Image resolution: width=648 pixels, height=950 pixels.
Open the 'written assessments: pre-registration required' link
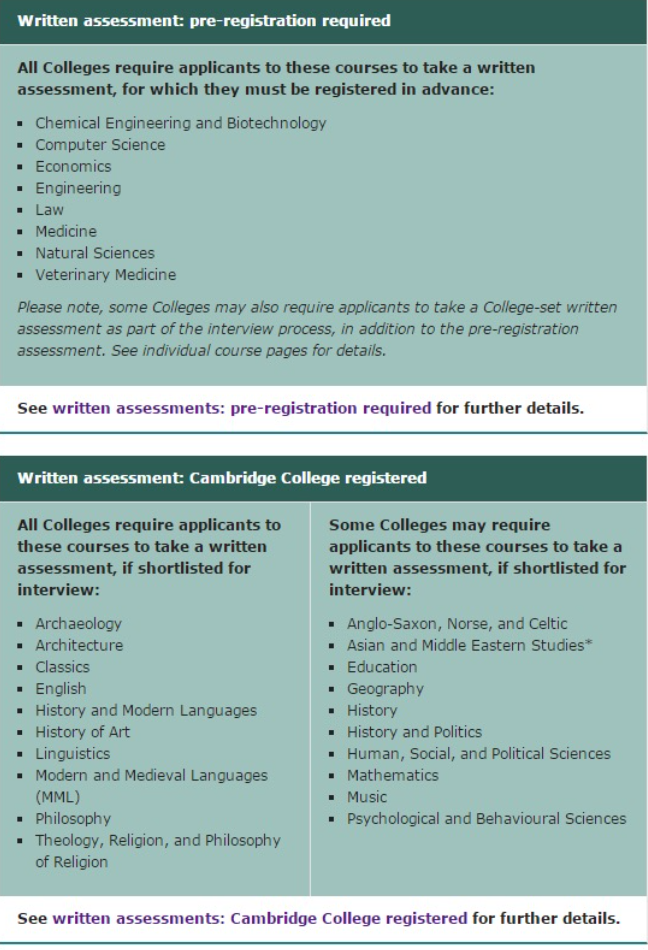(241, 408)
